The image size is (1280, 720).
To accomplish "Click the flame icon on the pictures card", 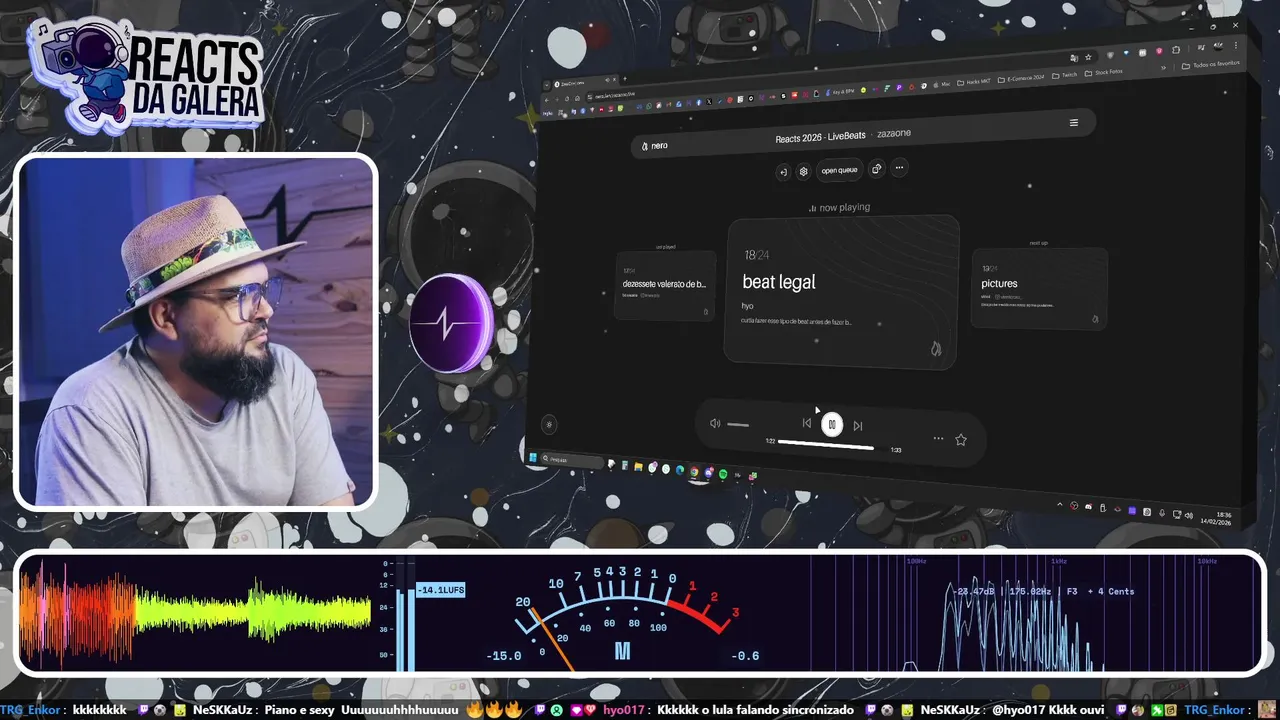I will [x=1094, y=319].
